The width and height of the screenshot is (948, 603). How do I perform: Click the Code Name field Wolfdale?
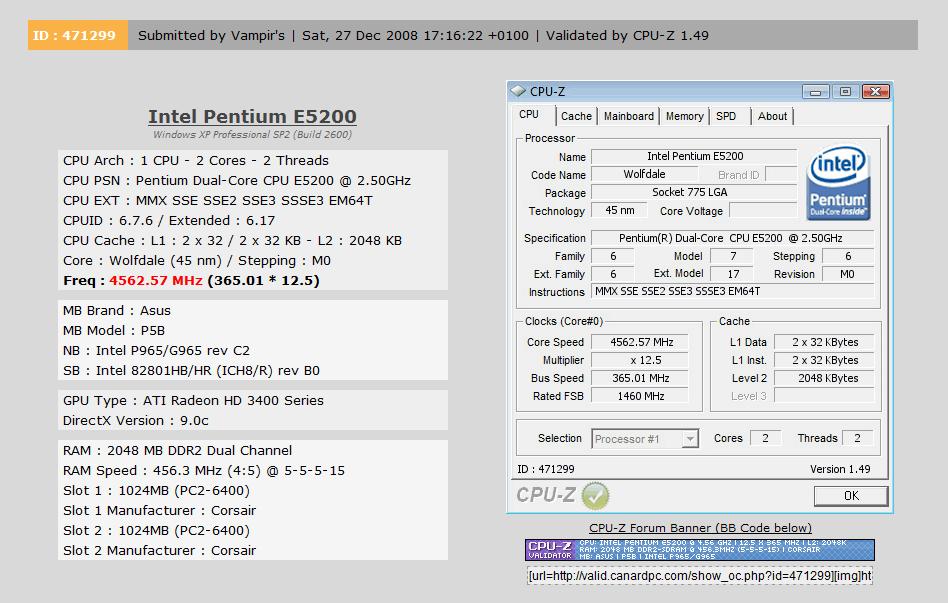[x=644, y=174]
